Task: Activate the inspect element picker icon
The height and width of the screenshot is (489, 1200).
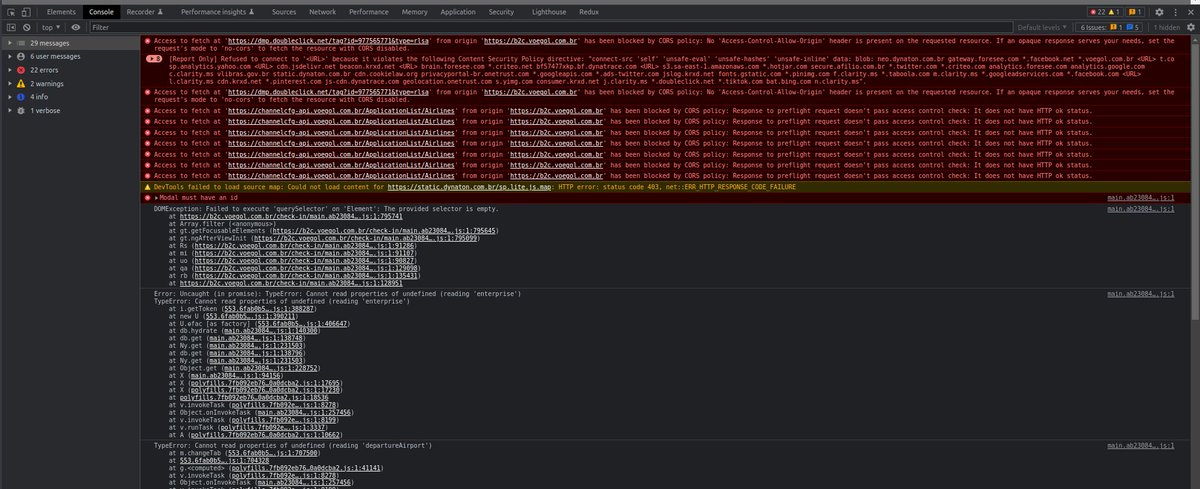Action: [12, 11]
